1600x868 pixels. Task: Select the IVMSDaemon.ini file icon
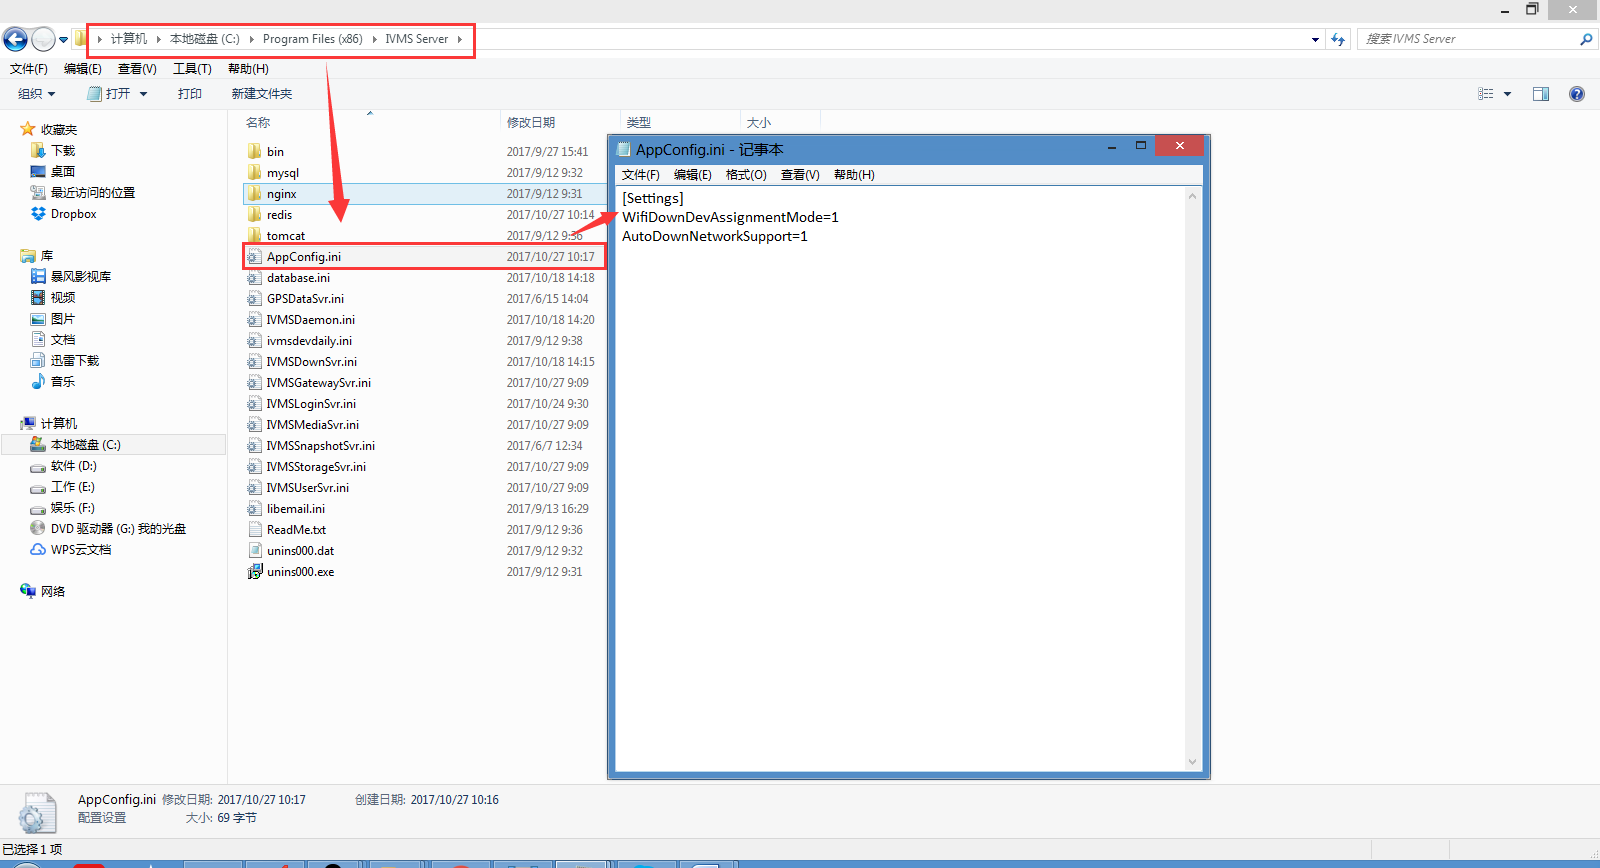pos(254,320)
